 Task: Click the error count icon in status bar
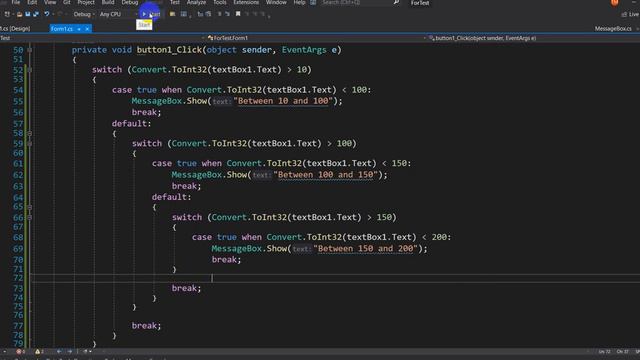tap(20, 351)
